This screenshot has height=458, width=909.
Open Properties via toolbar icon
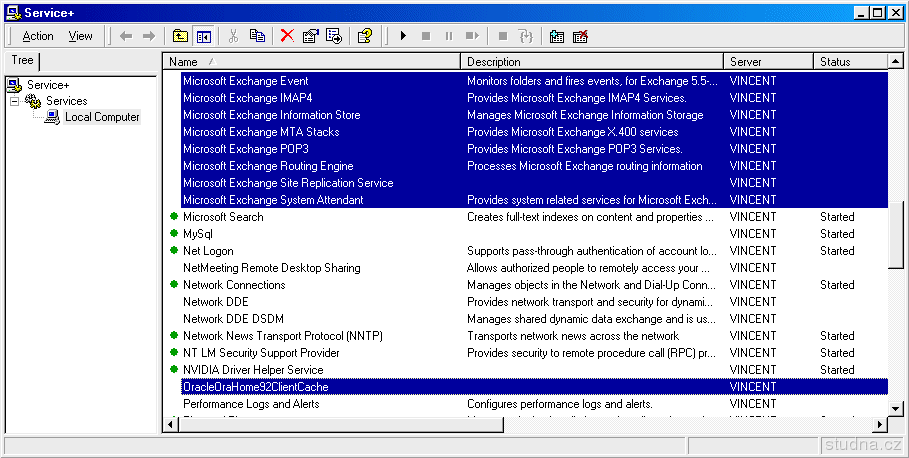point(310,36)
